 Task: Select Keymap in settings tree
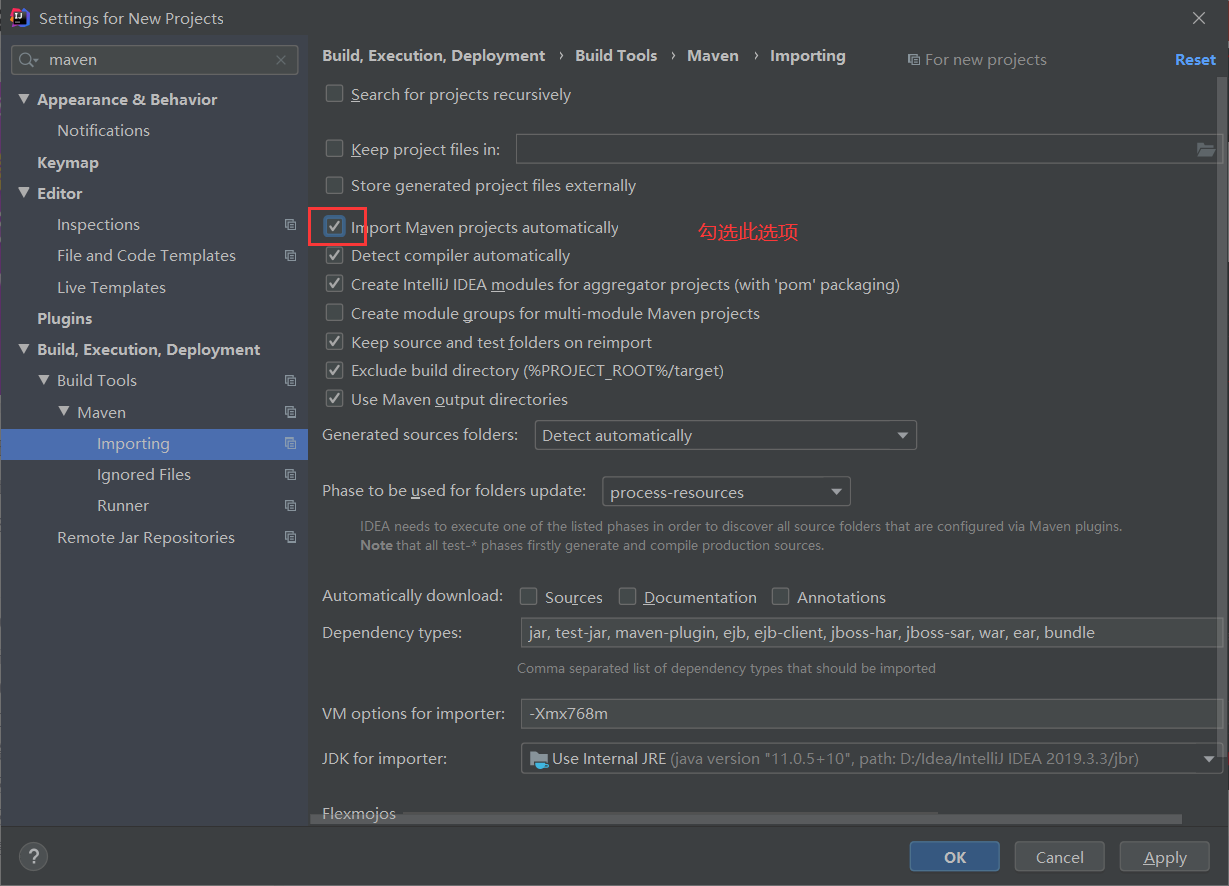click(68, 162)
